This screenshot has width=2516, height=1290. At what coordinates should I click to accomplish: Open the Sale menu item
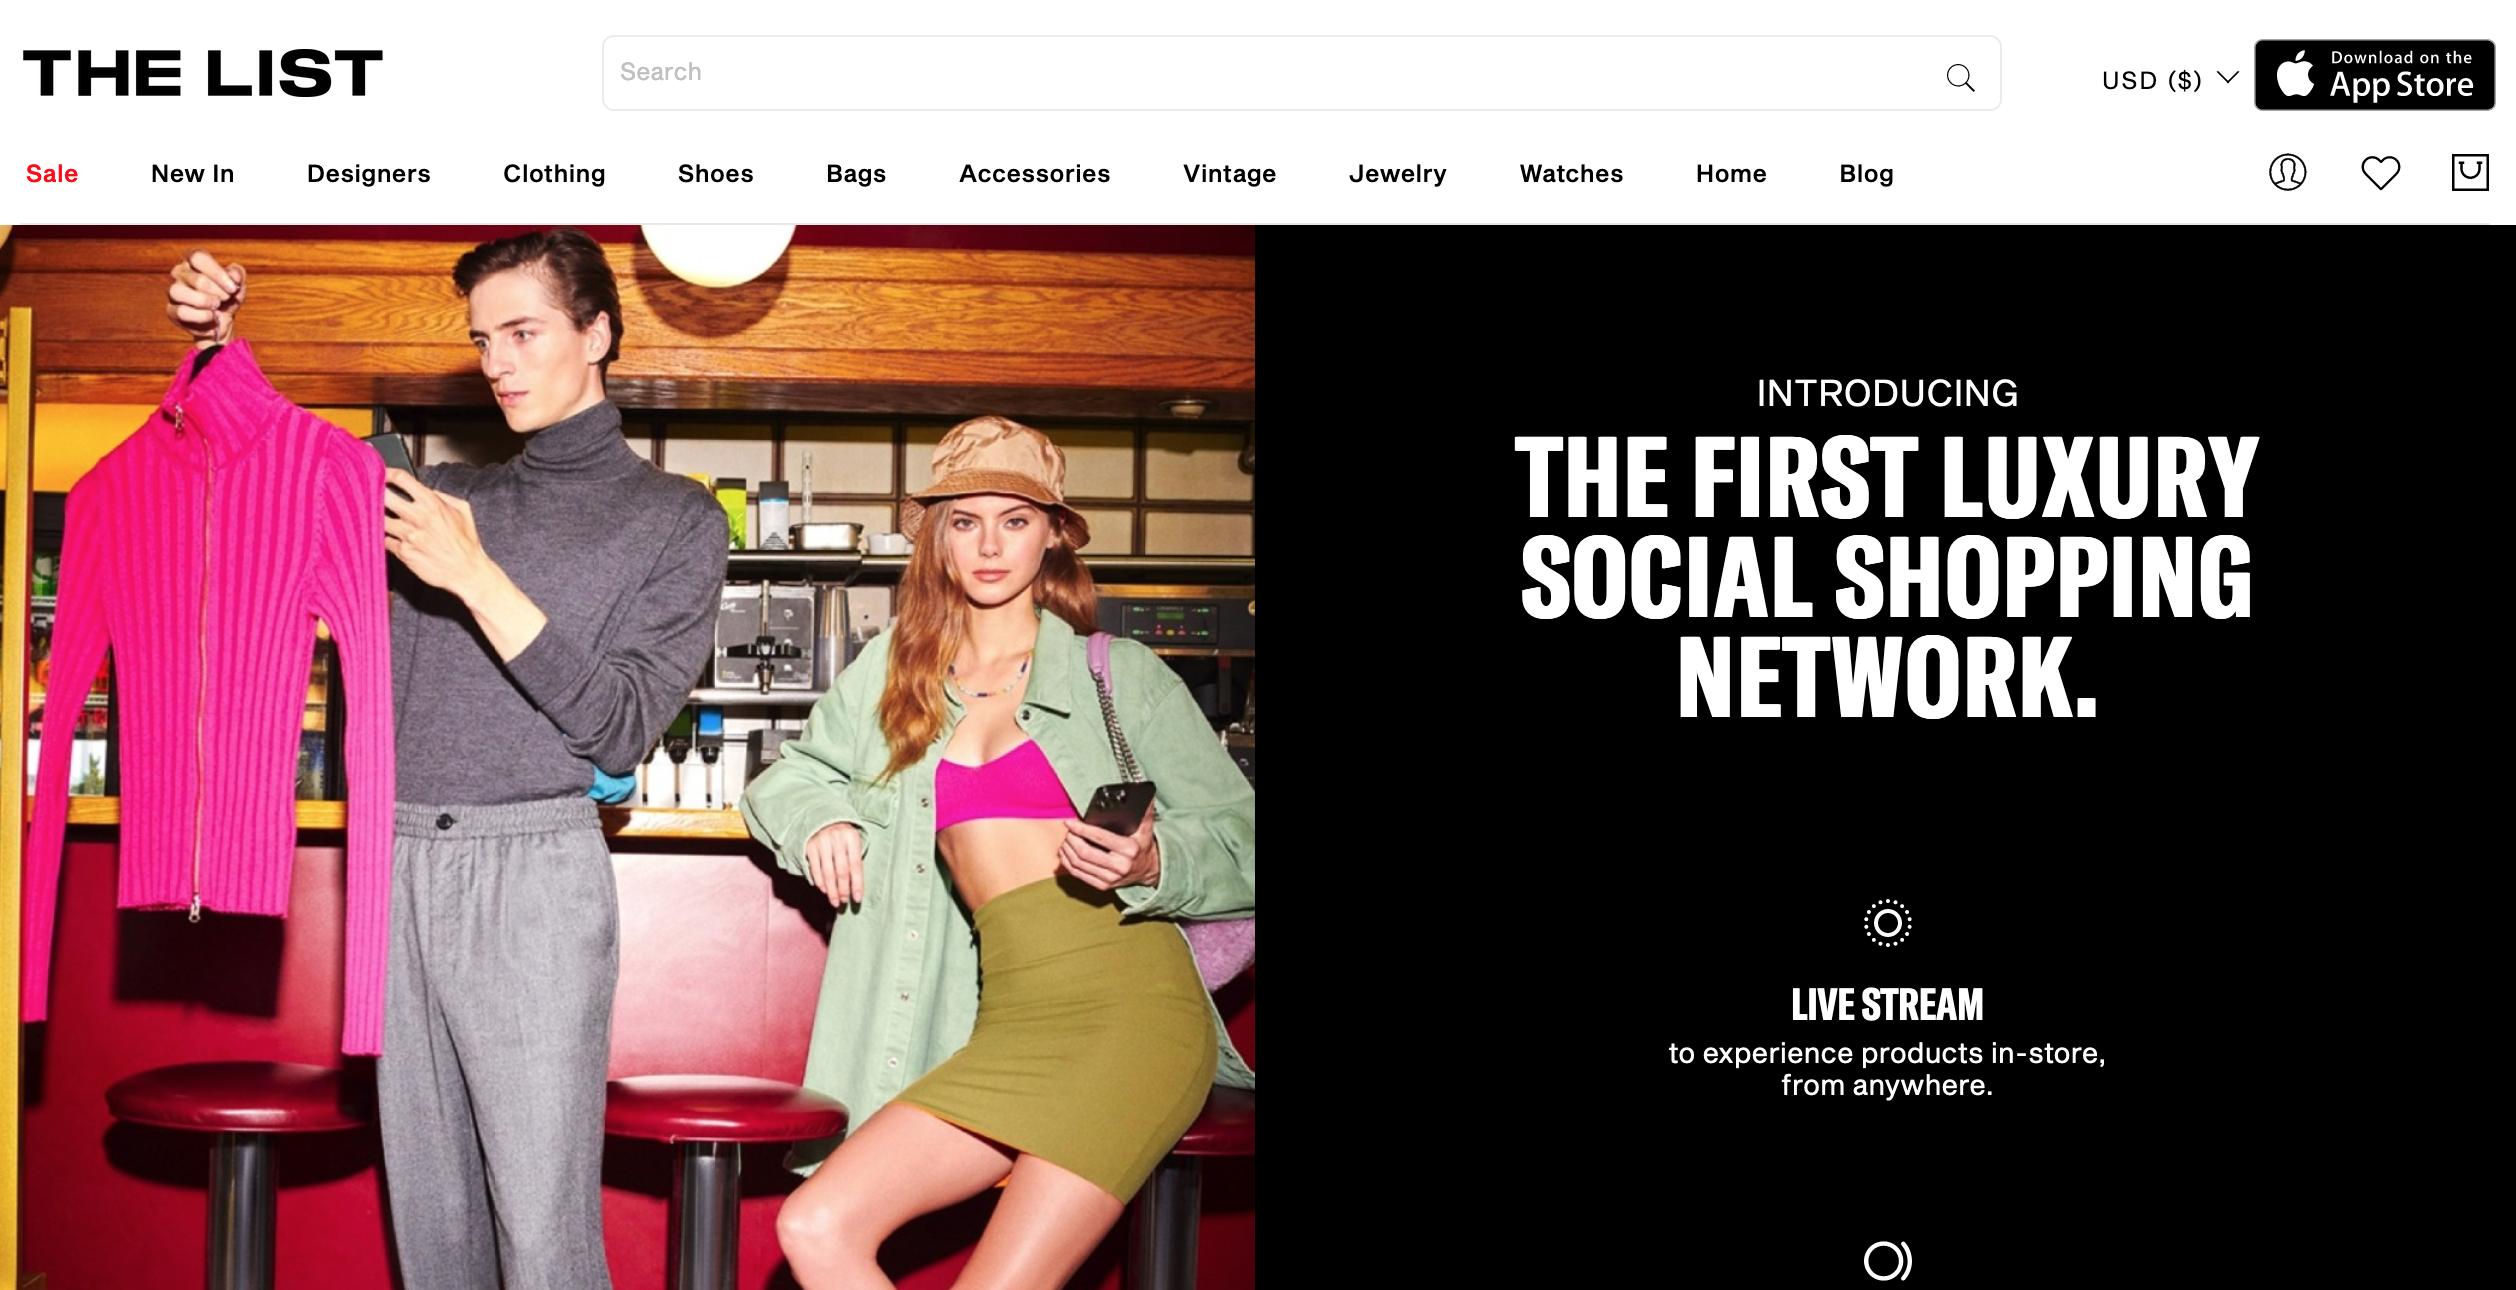[52, 174]
